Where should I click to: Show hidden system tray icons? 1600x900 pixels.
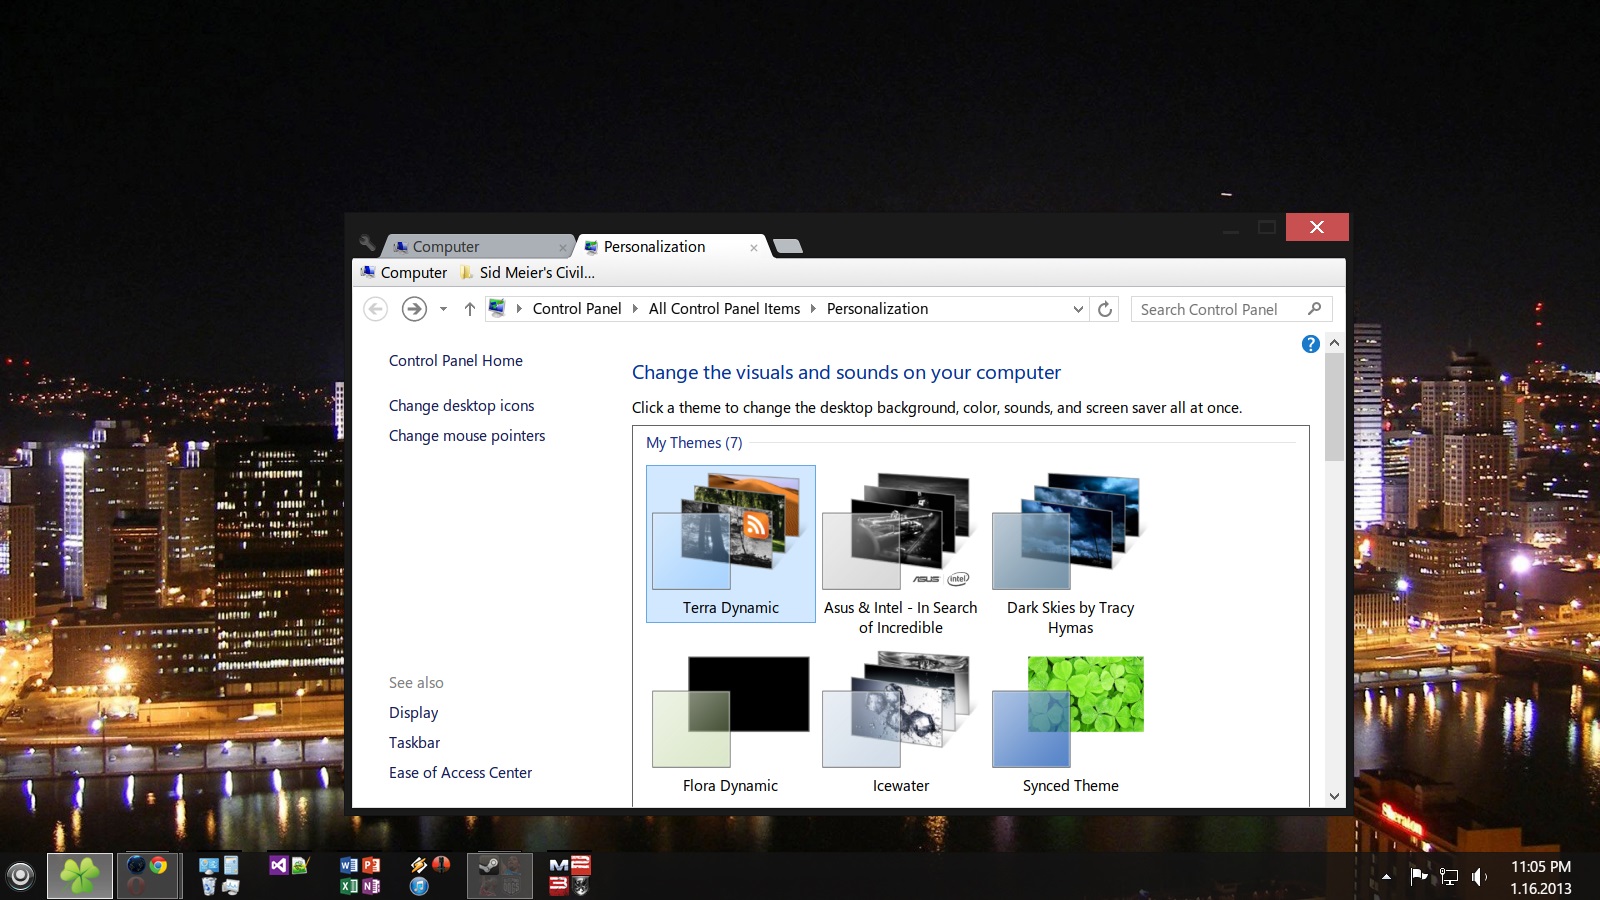click(1386, 877)
